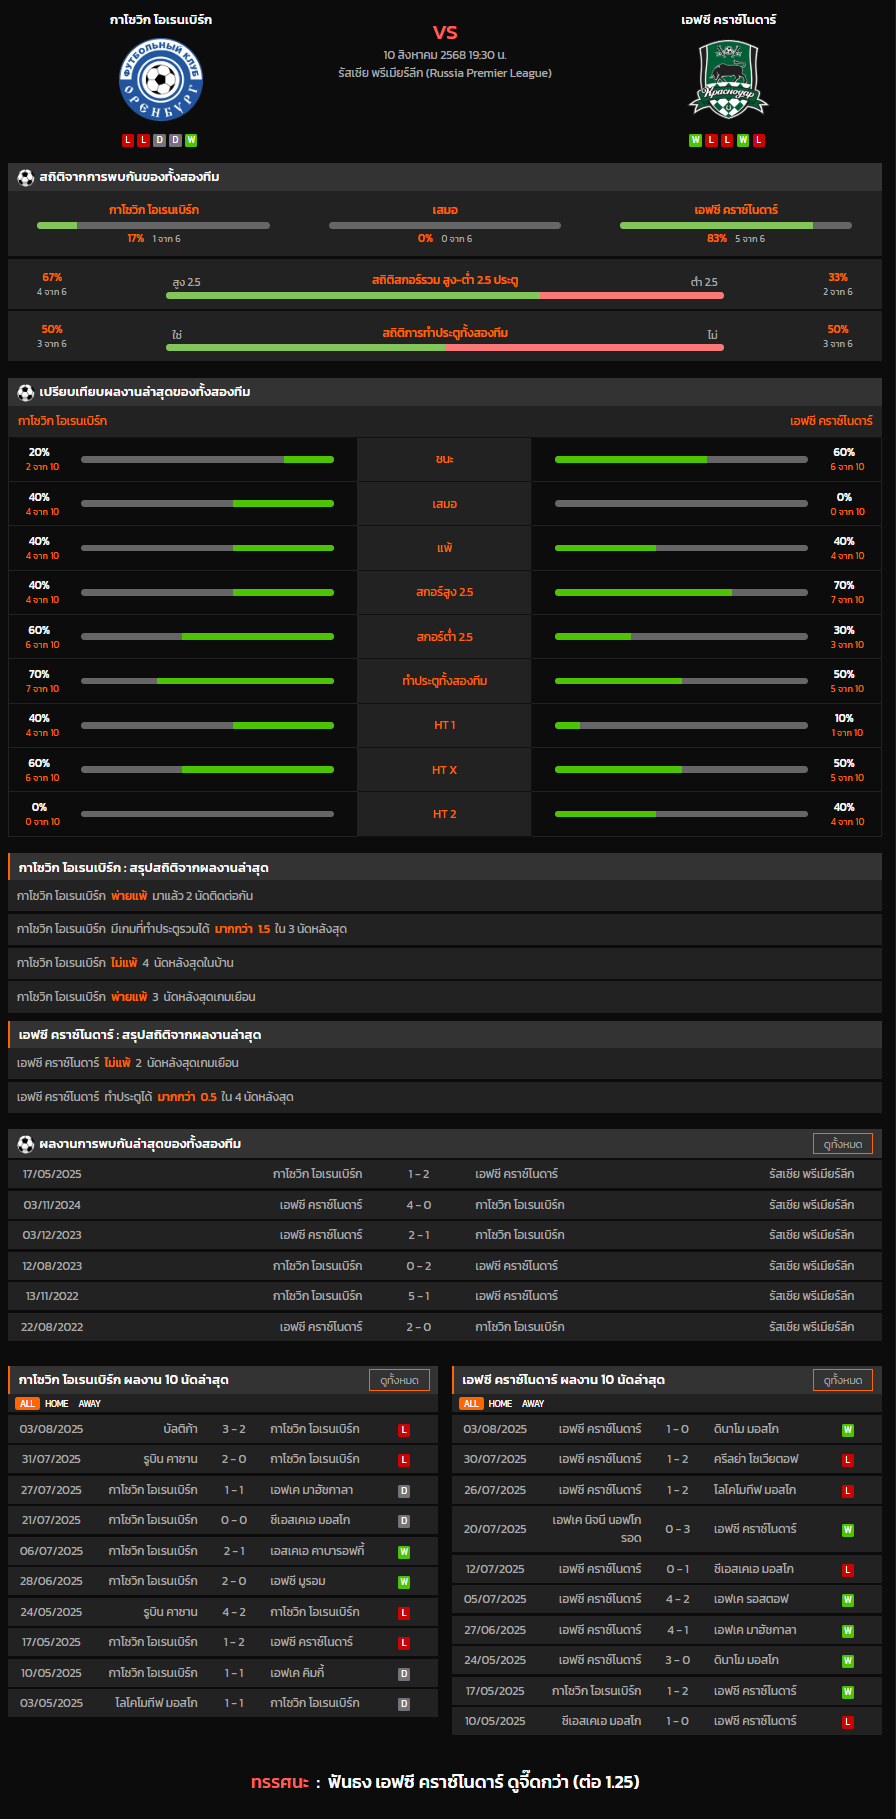Click soccer ball icon beside head-to-head statistics header
This screenshot has height=1819, width=896.
(26, 177)
